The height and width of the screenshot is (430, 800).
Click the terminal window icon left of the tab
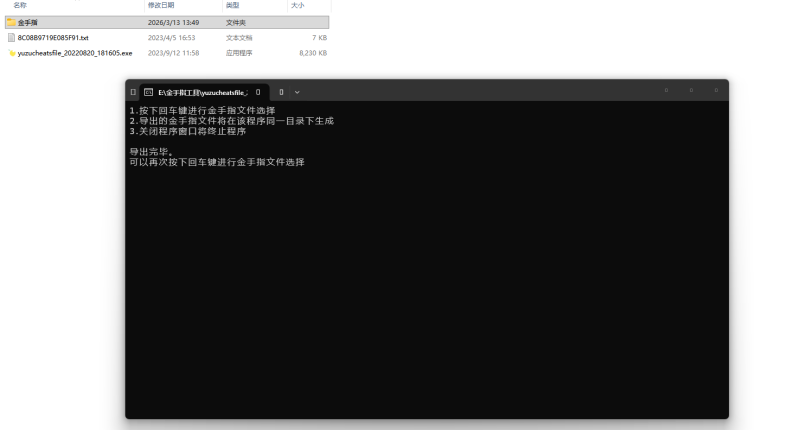pyautogui.click(x=133, y=92)
